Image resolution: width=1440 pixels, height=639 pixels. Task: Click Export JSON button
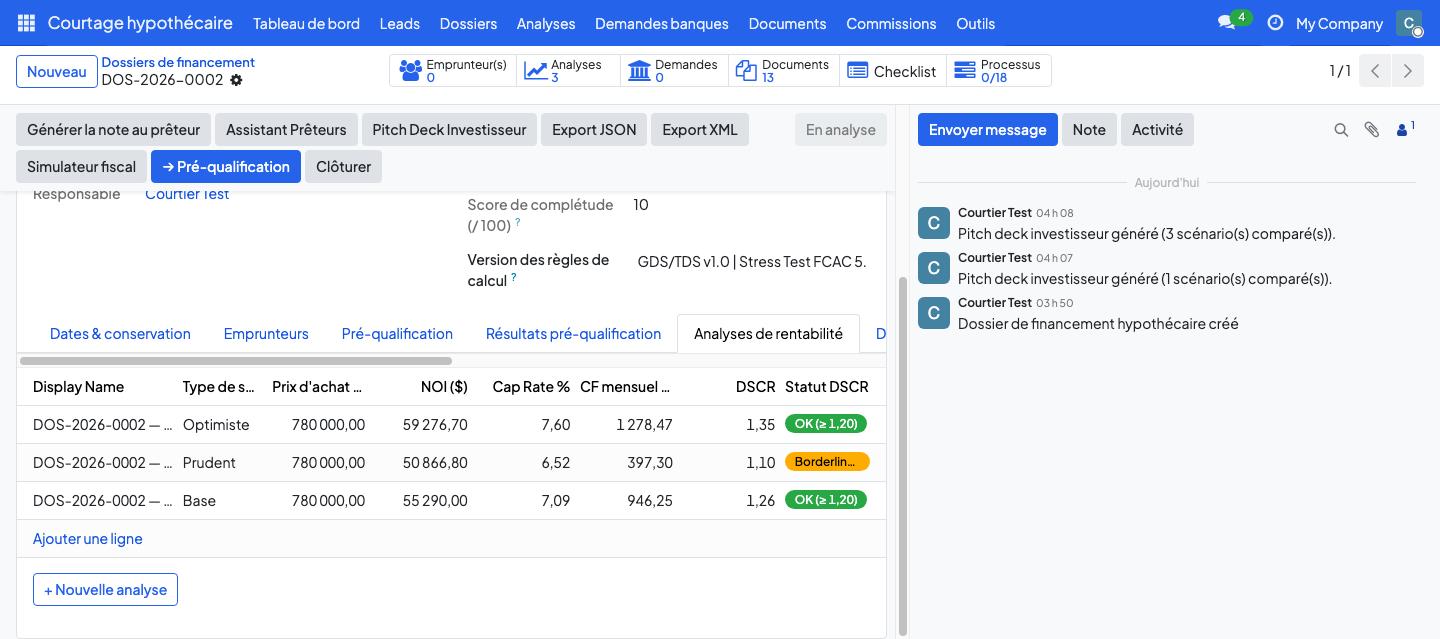tap(594, 130)
